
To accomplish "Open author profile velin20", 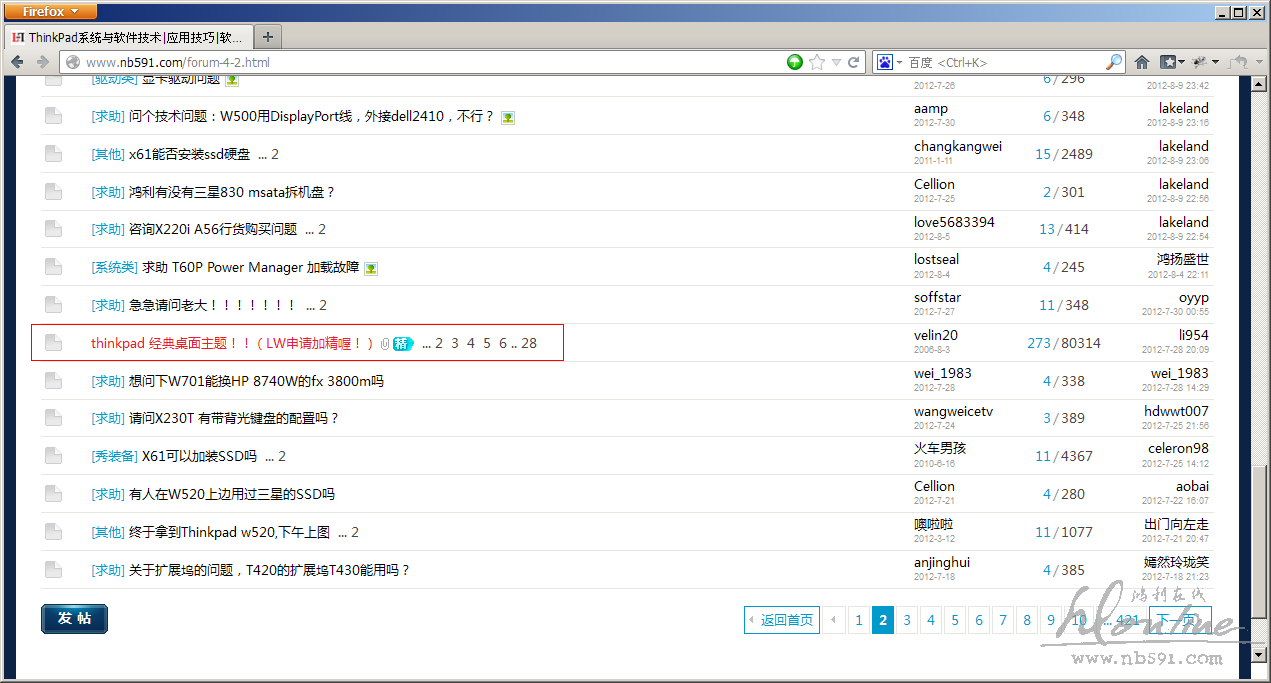I will coord(936,335).
